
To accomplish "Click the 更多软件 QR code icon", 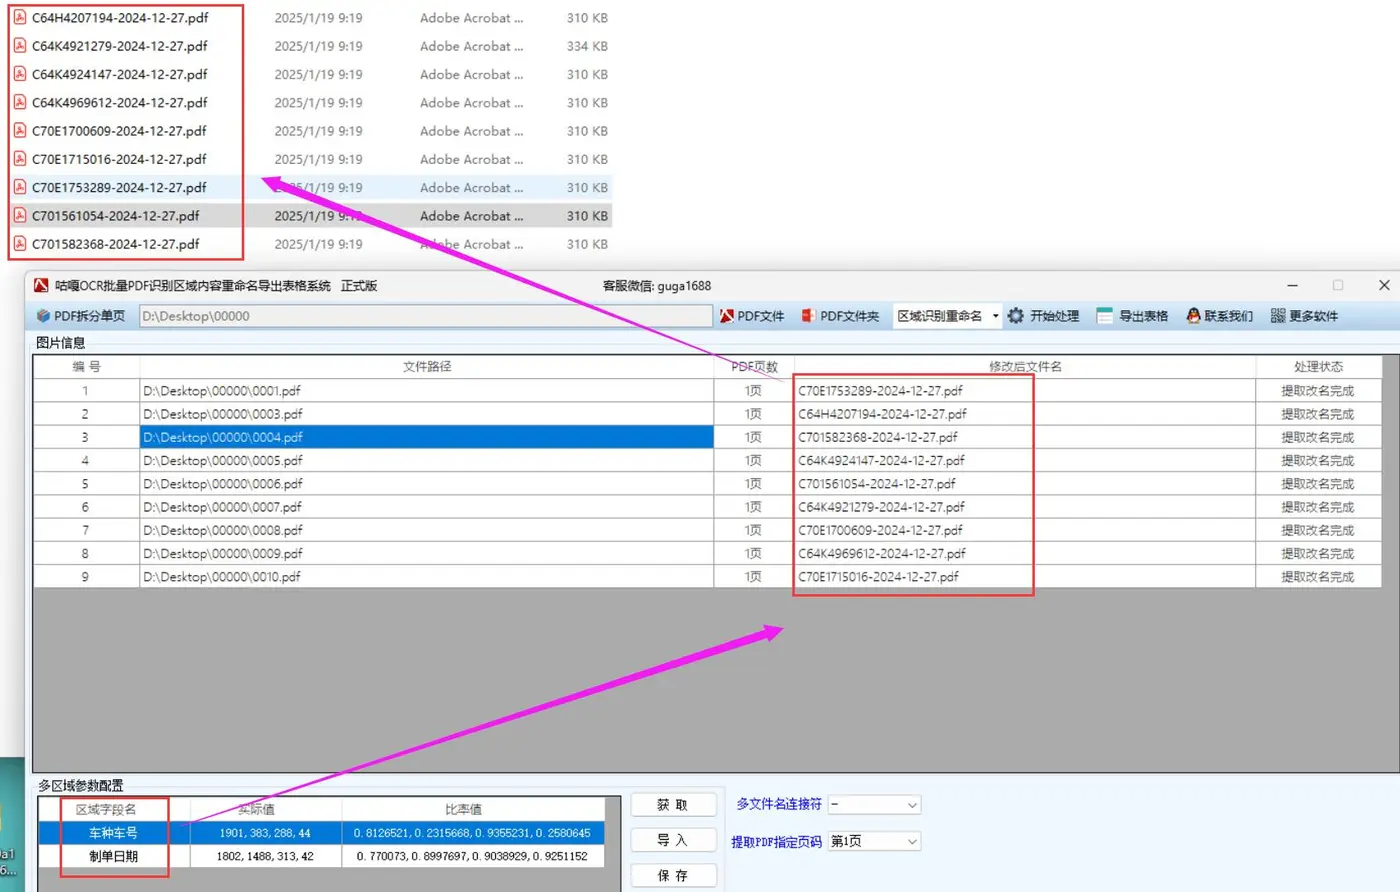I will [1278, 316].
